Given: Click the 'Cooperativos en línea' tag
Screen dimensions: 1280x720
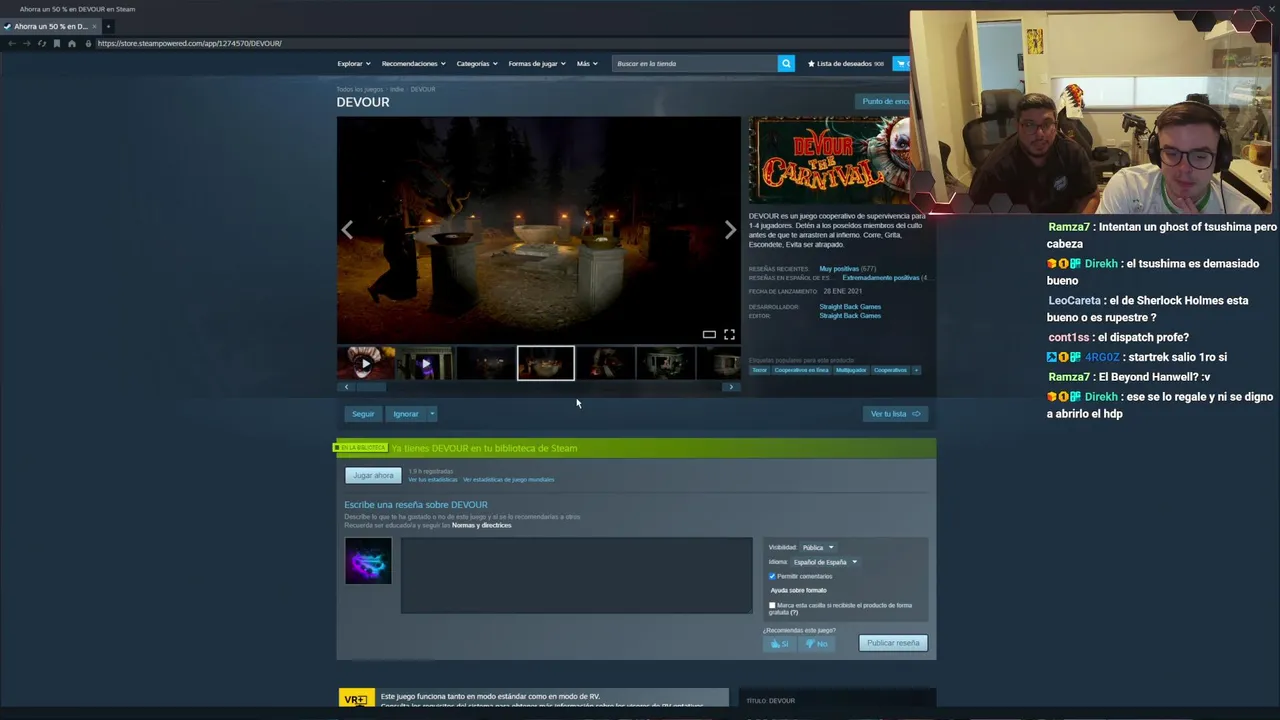Looking at the screenshot, I should pos(801,370).
